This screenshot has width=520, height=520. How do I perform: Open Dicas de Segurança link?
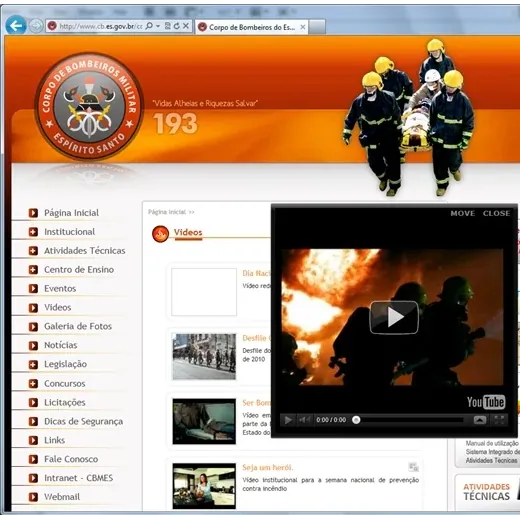coord(83,421)
